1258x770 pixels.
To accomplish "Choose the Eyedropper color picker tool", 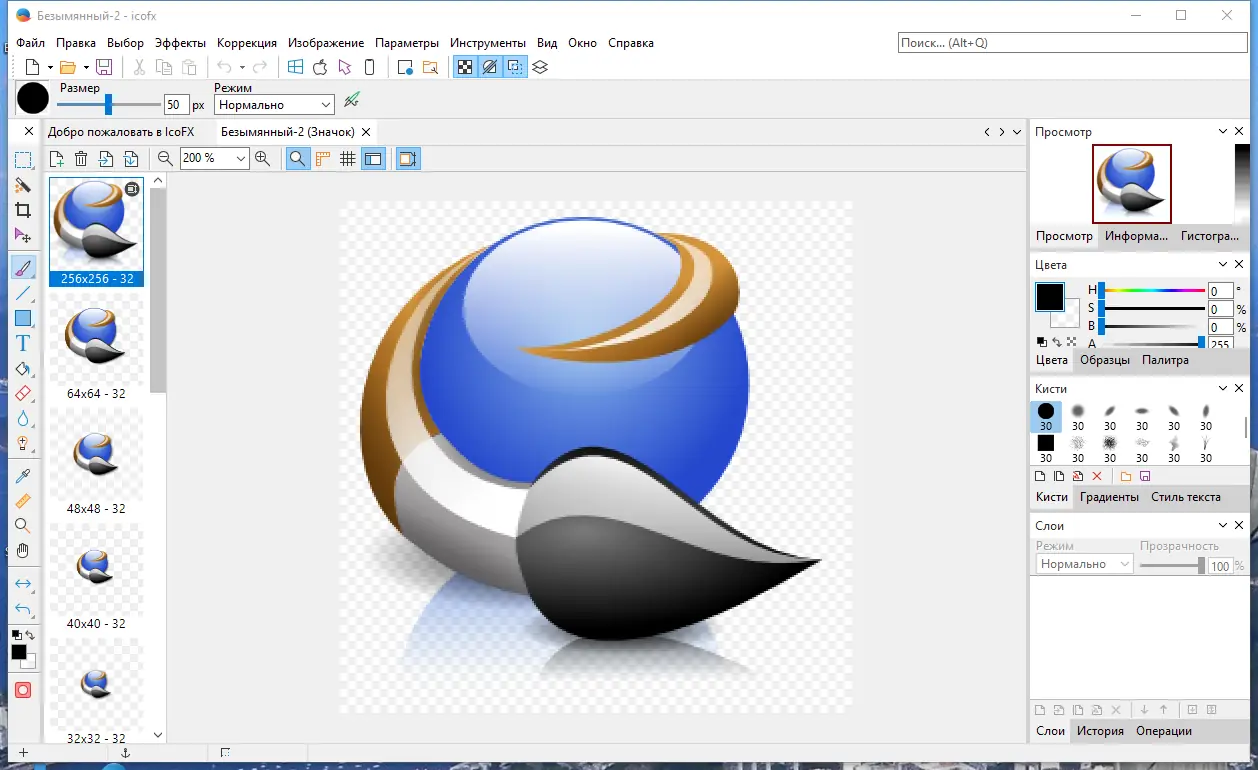I will (x=23, y=476).
